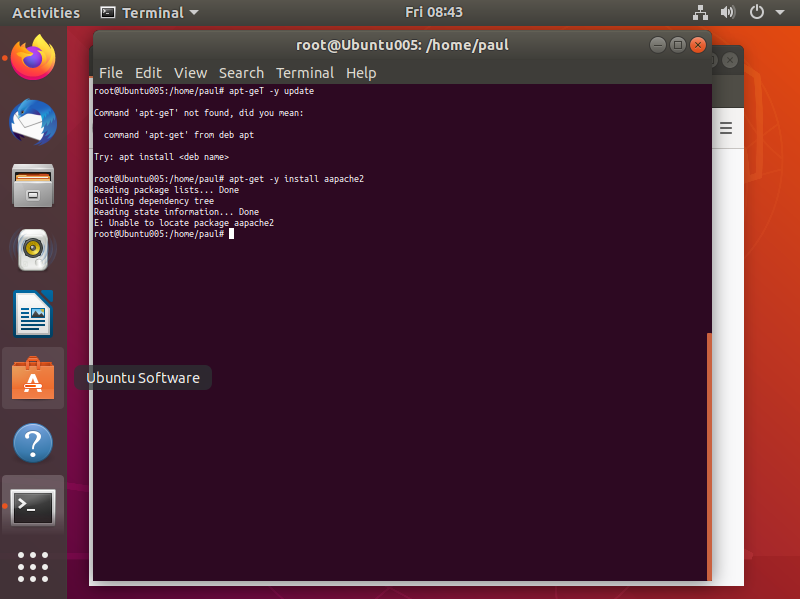Close the background window behind Terminal
Screen dimensions: 800x599
(x=730, y=60)
